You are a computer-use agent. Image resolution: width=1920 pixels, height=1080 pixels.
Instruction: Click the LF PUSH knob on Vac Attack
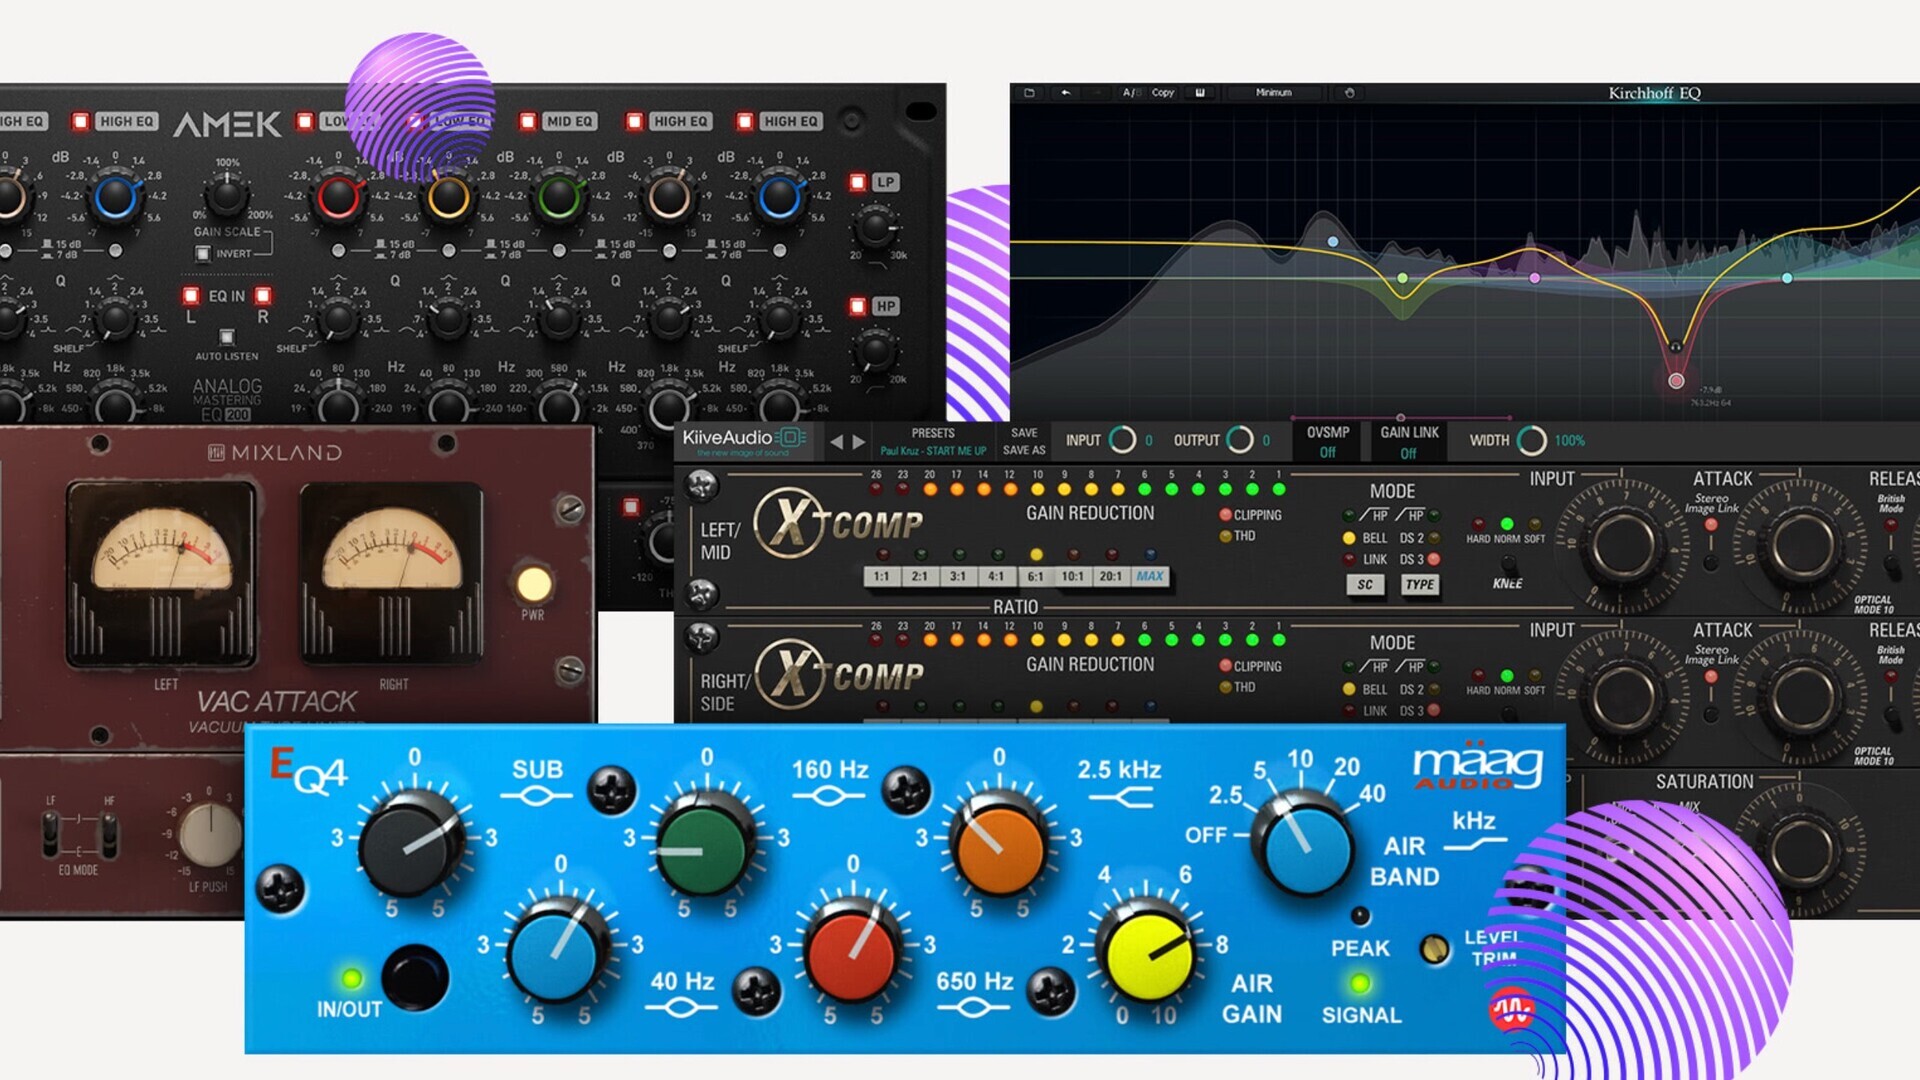211,834
